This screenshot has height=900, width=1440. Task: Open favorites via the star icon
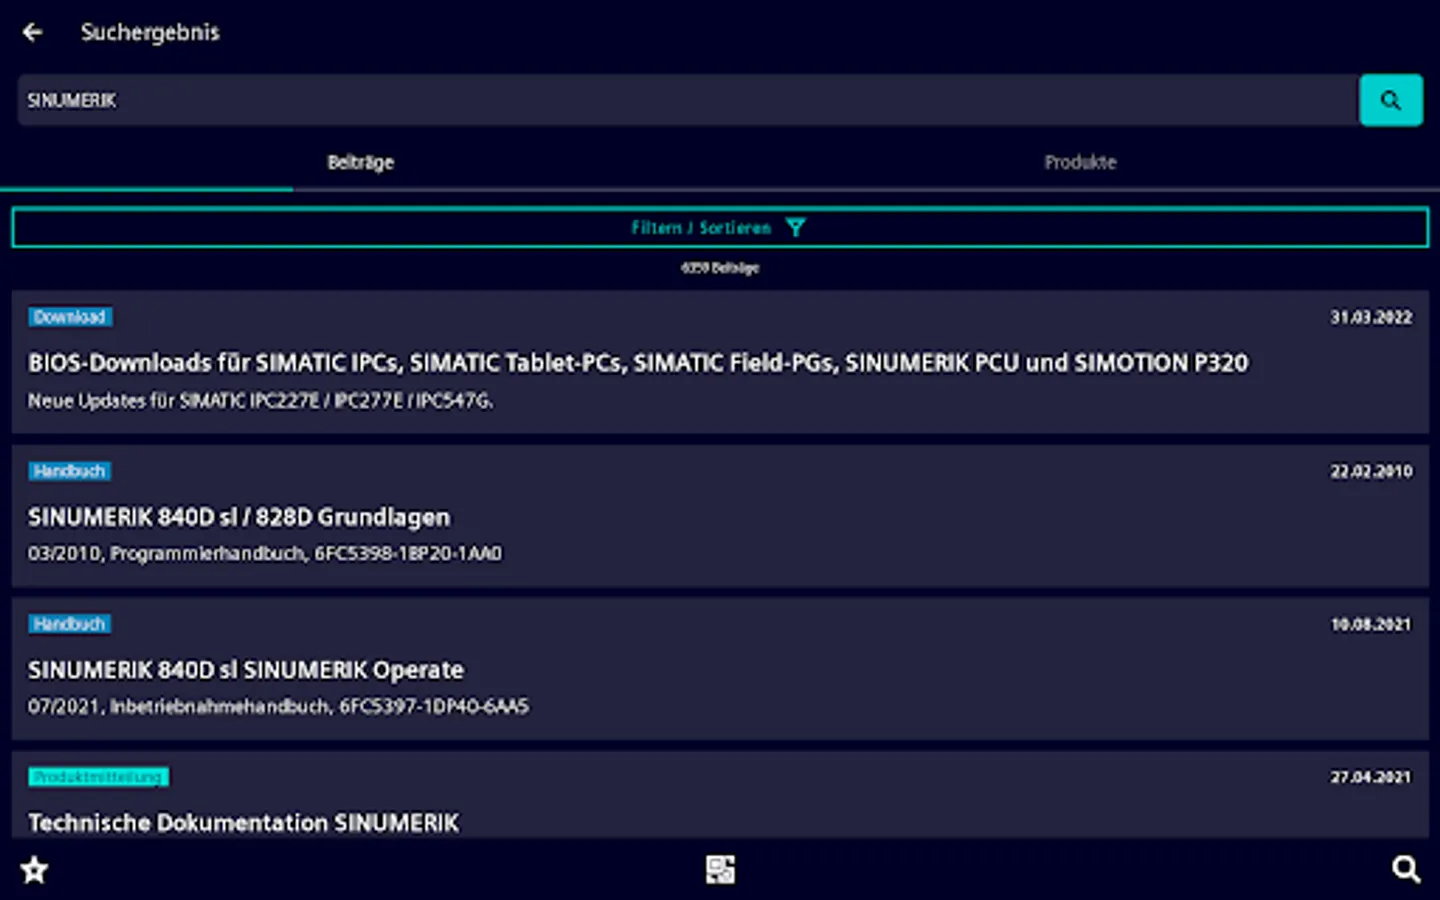coord(35,870)
